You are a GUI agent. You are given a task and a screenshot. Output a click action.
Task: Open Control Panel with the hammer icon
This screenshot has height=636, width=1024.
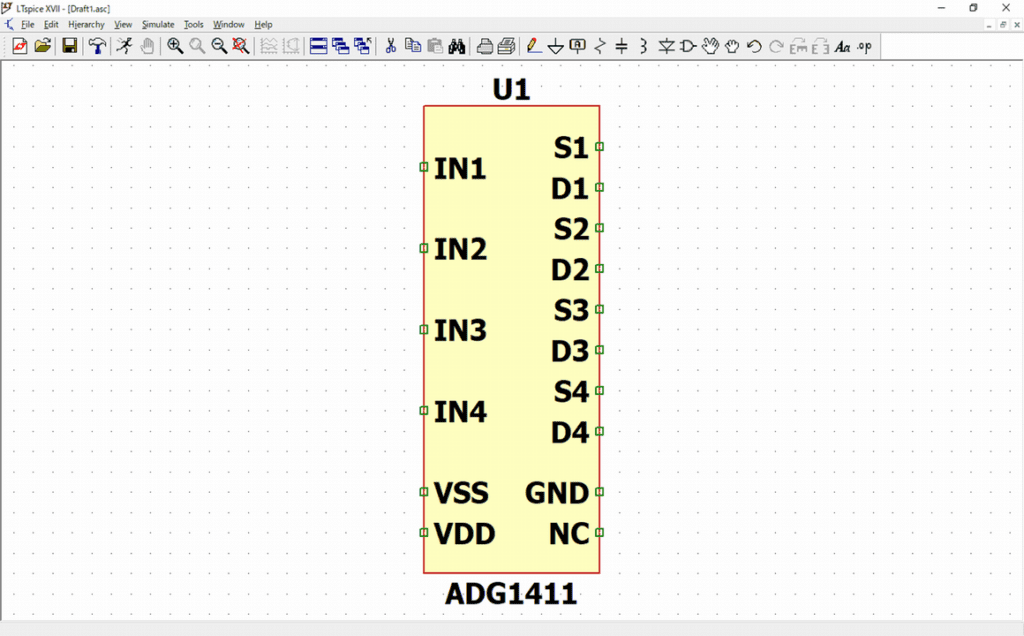97,46
